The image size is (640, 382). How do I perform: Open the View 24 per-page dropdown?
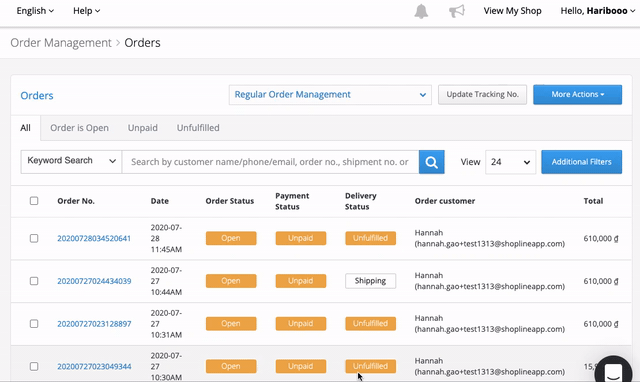point(511,162)
